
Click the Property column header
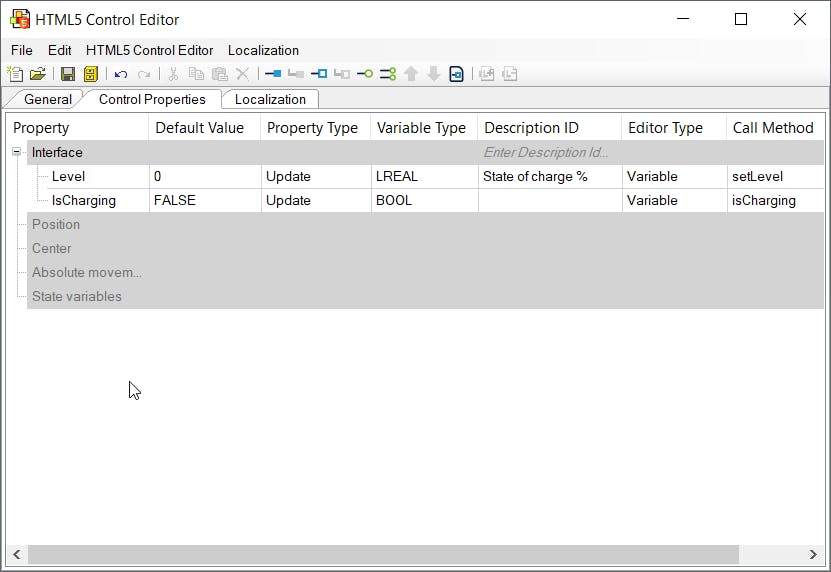tap(78, 128)
